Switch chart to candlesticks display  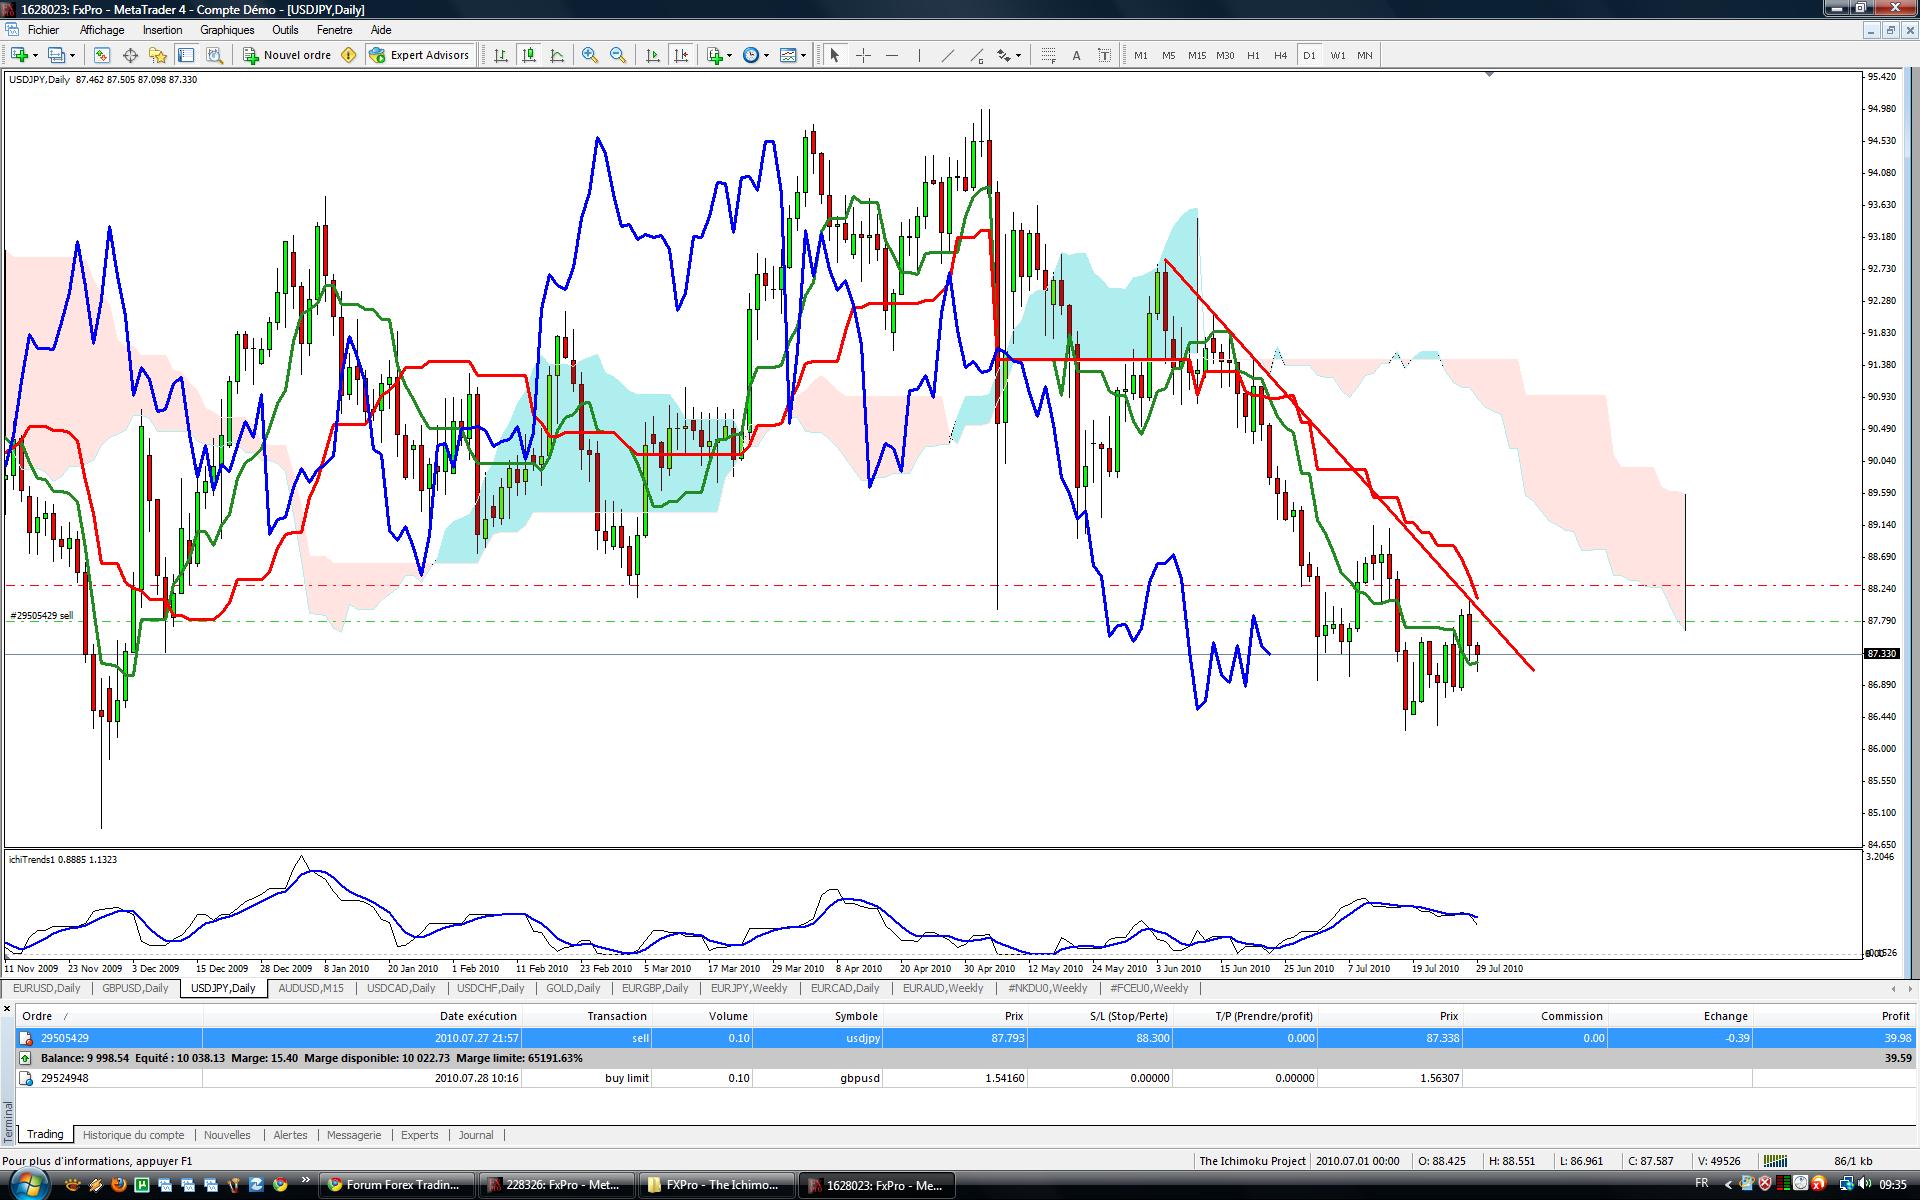click(x=528, y=55)
